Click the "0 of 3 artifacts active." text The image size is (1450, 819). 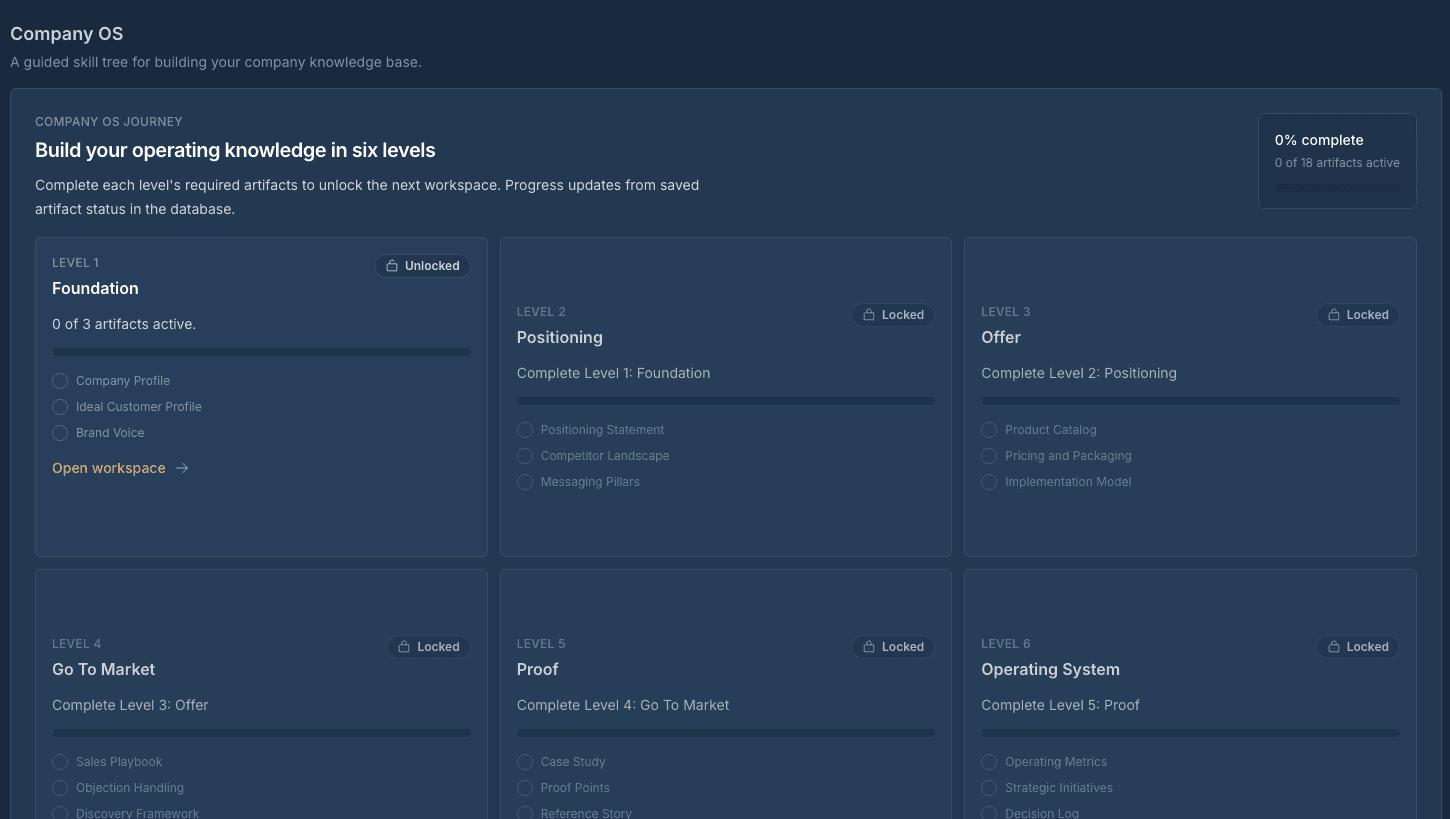coord(124,324)
